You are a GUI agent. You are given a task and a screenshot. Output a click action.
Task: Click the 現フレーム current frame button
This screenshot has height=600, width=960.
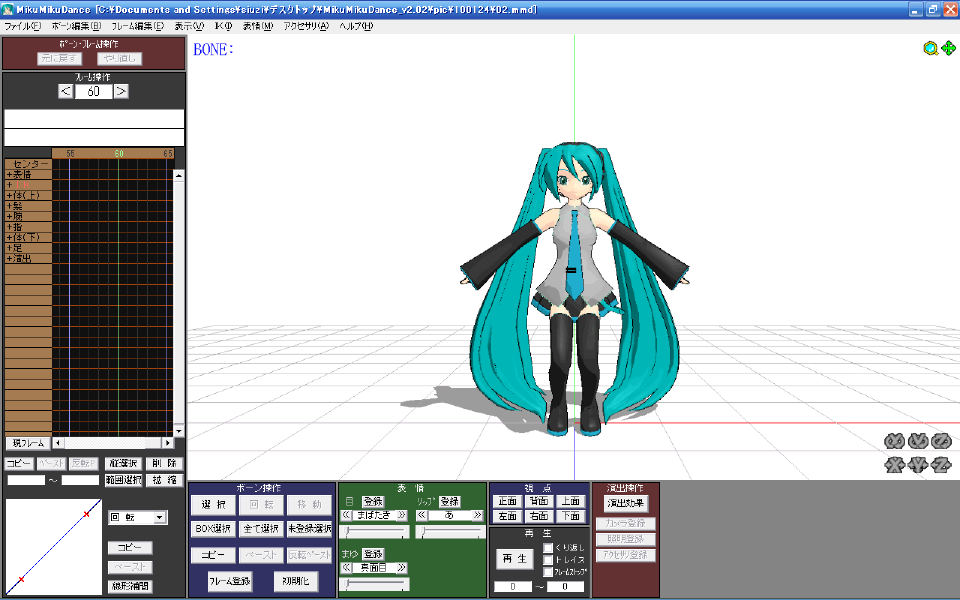tap(28, 443)
